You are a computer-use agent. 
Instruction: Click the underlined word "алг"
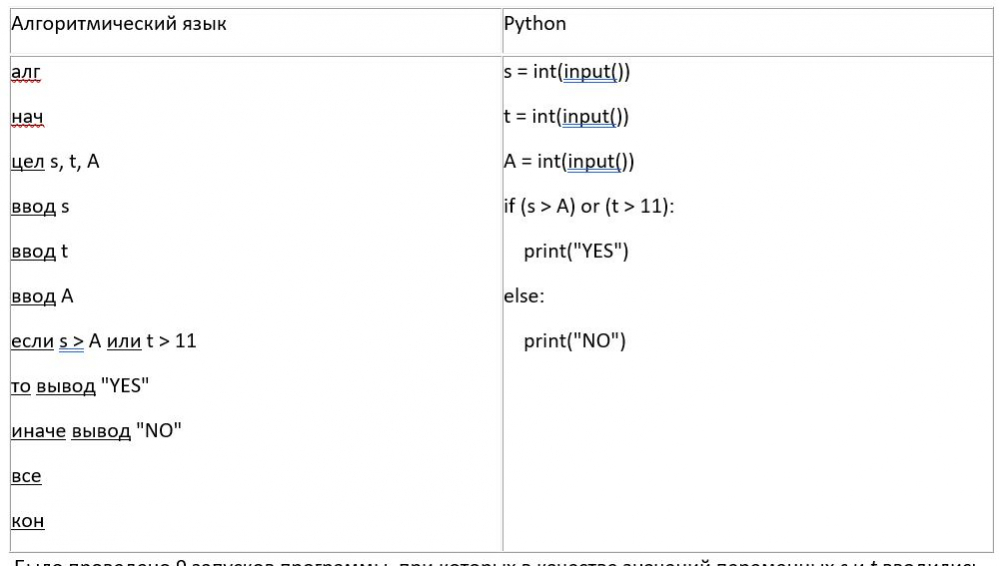[x=26, y=72]
